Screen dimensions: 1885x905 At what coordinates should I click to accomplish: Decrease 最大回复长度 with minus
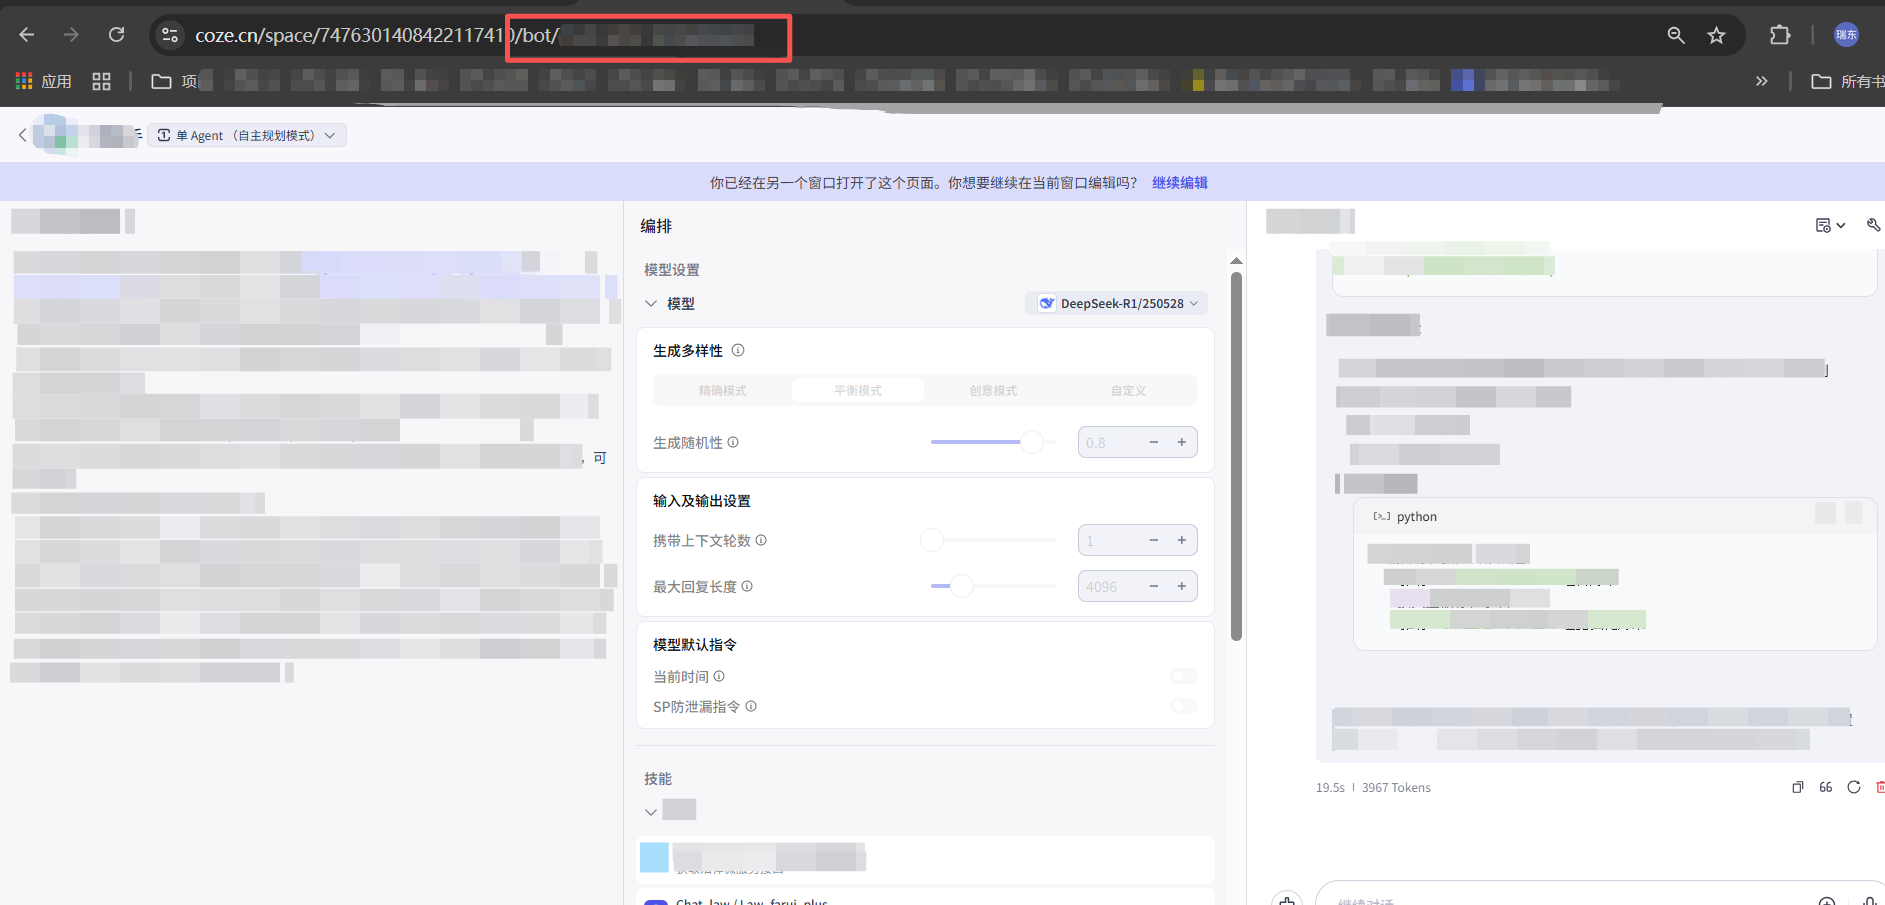(x=1154, y=586)
